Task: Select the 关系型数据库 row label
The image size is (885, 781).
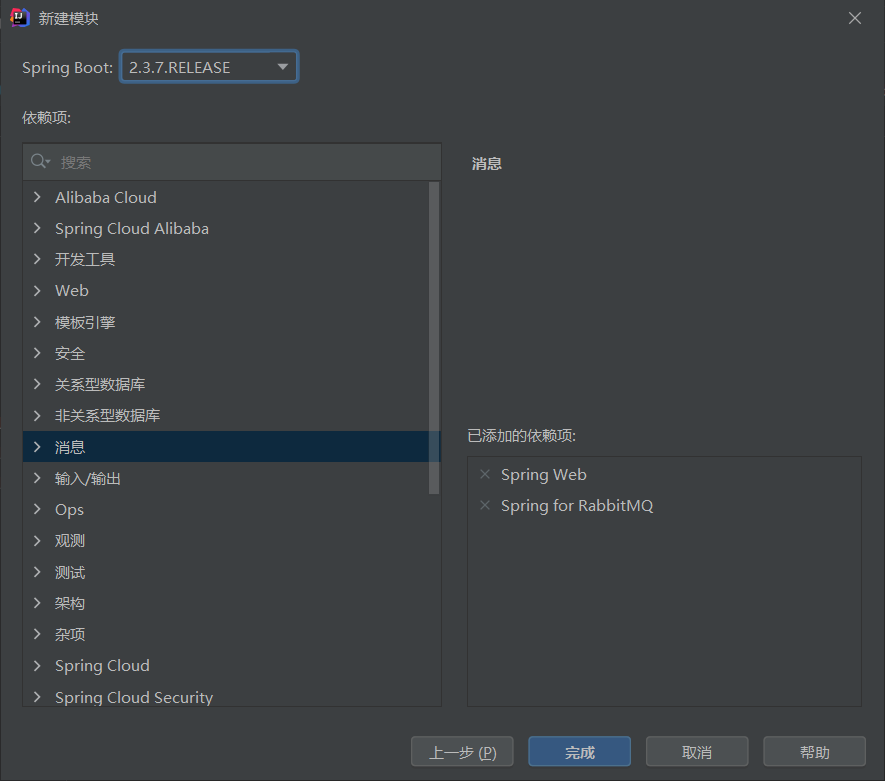Action: pos(100,384)
